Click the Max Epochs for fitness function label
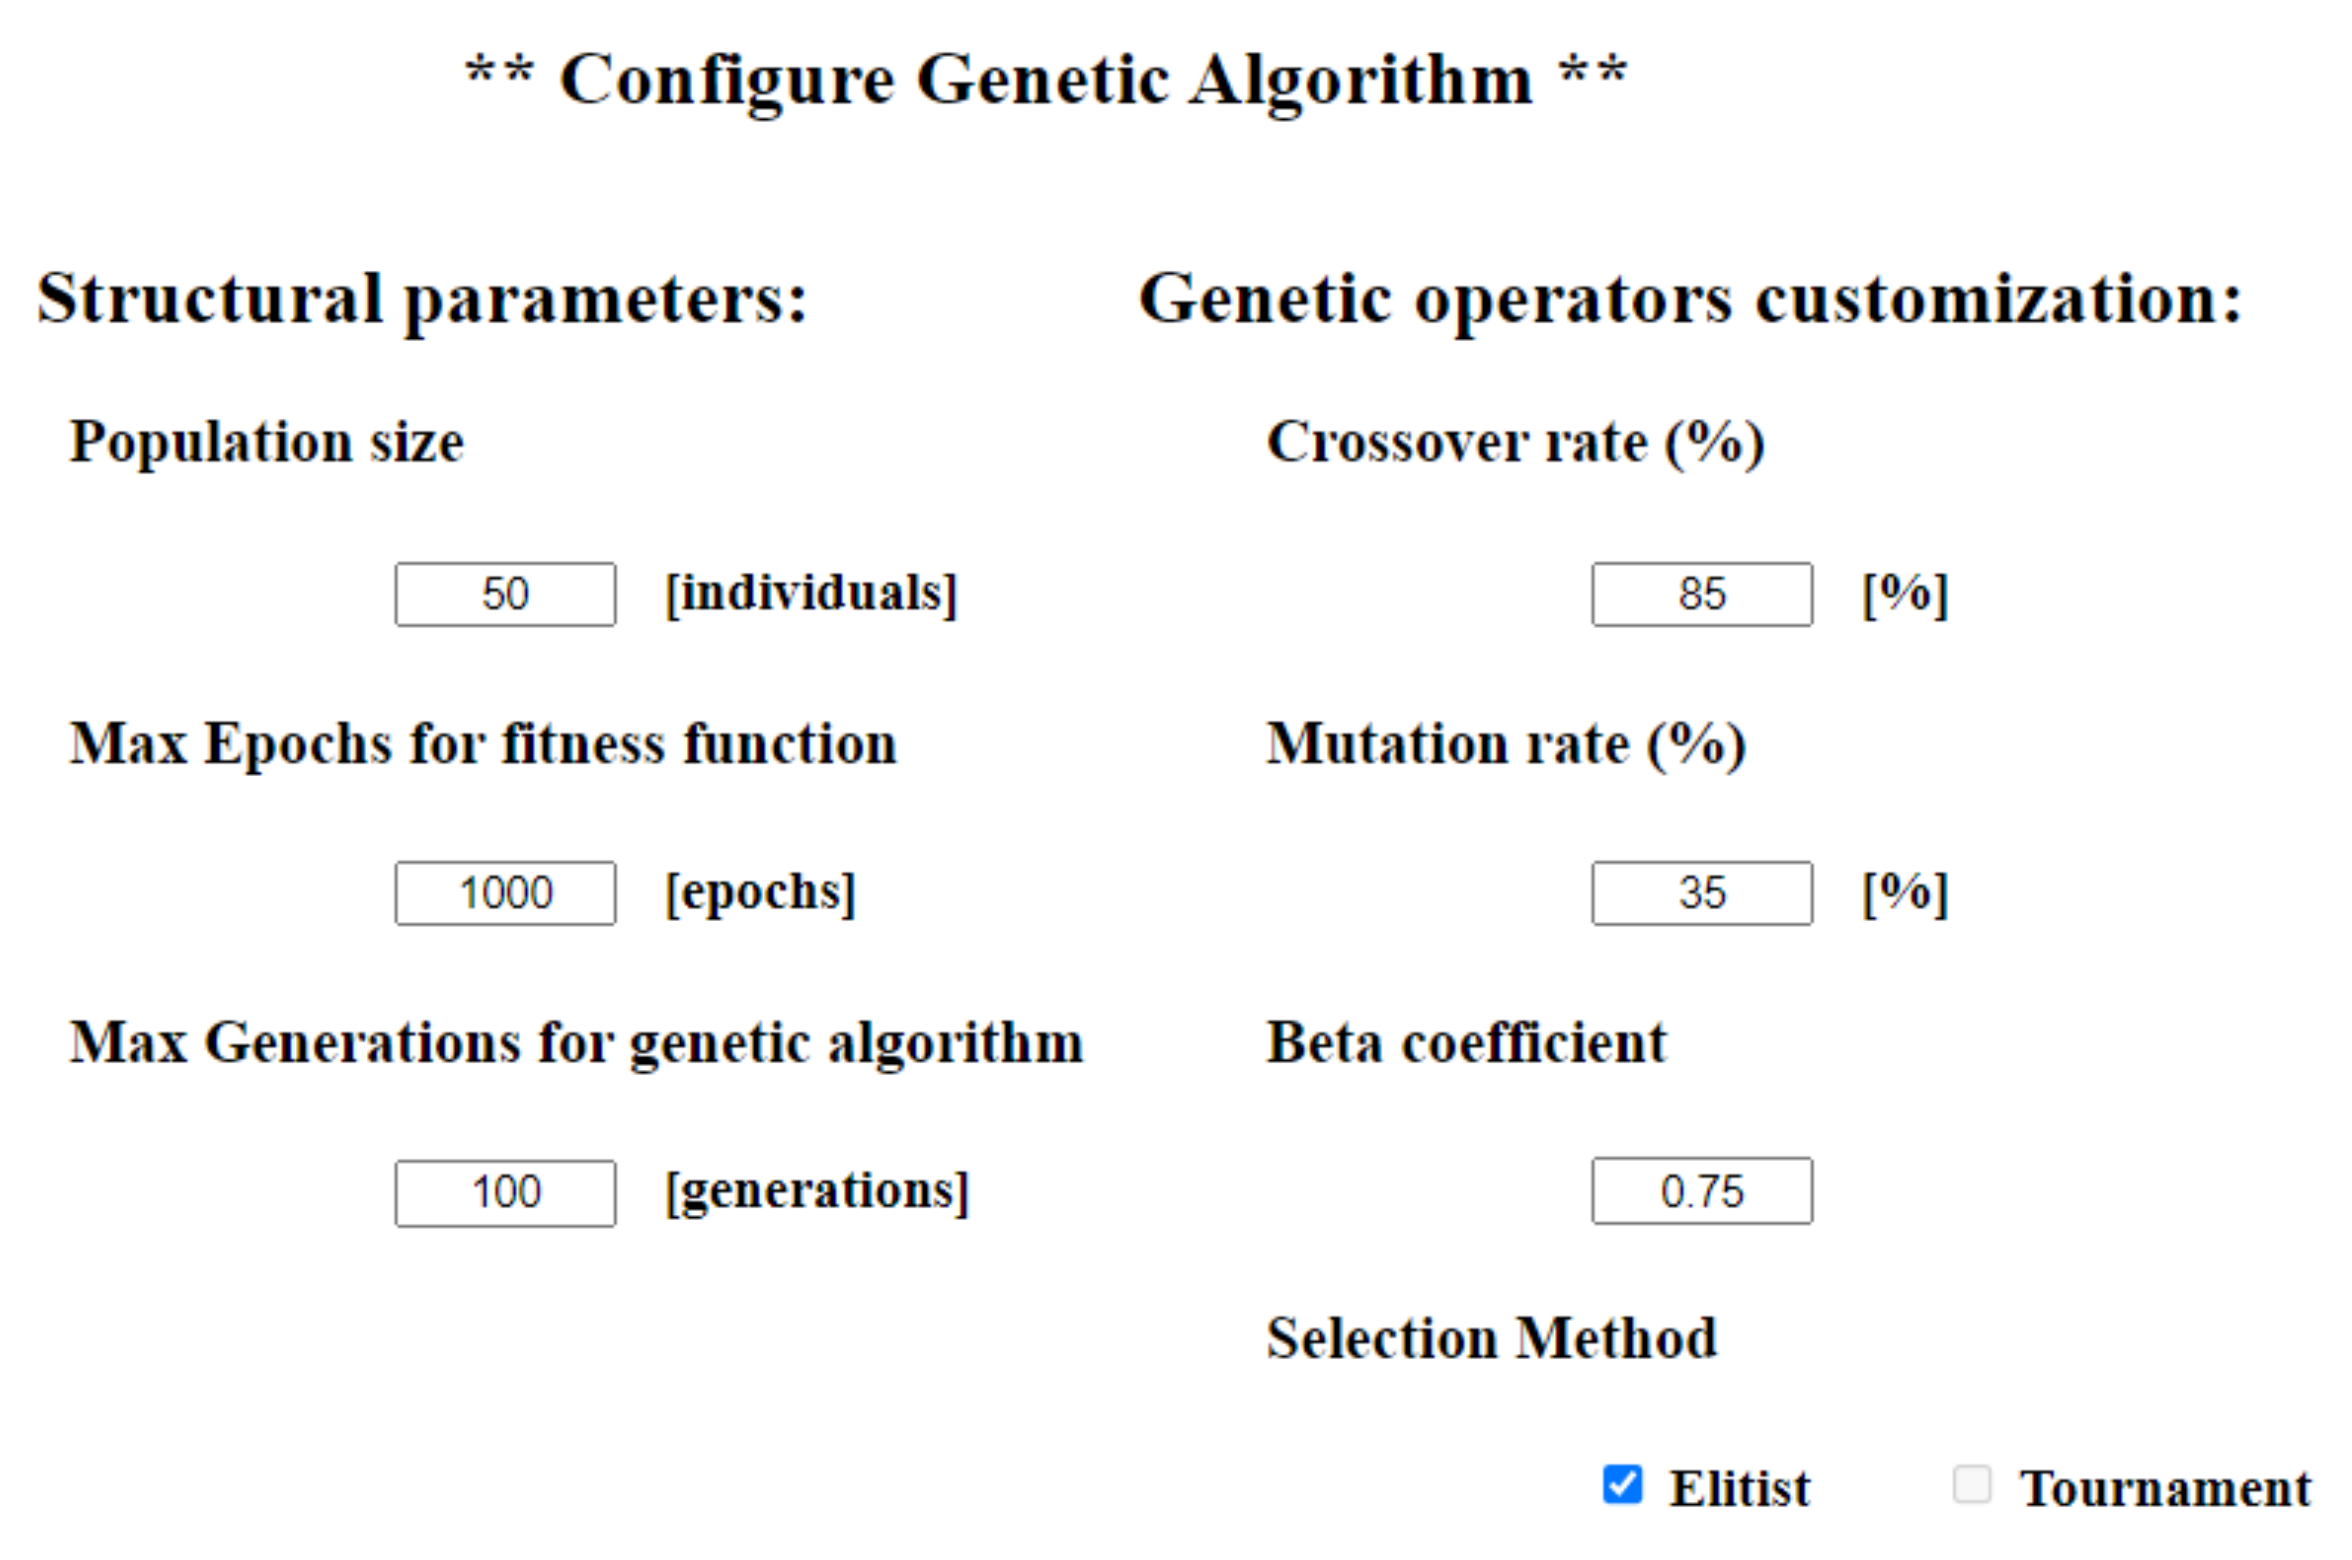The image size is (2352, 1560). (x=483, y=744)
